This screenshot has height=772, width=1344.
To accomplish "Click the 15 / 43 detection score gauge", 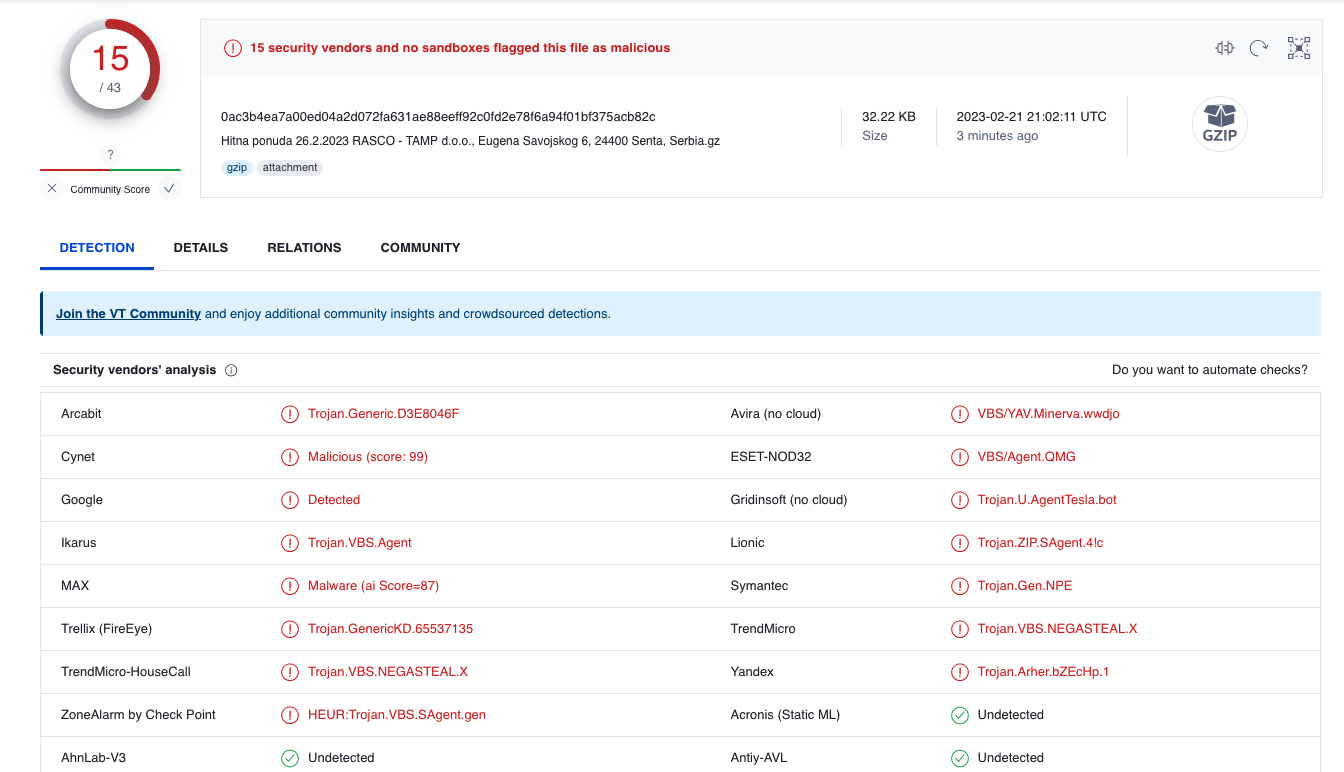I will point(110,69).
